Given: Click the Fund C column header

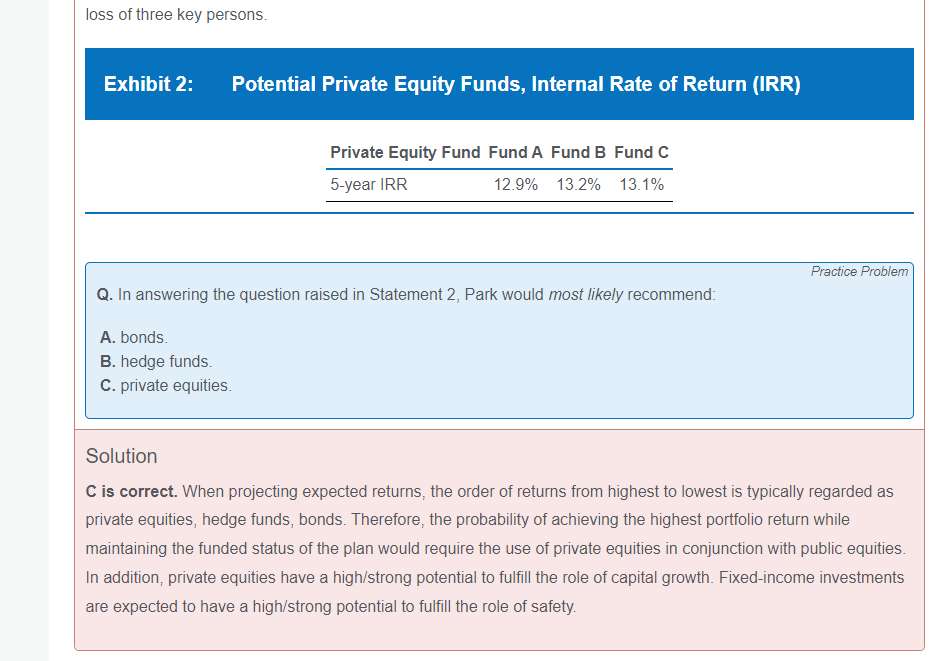Looking at the screenshot, I should coord(641,153).
